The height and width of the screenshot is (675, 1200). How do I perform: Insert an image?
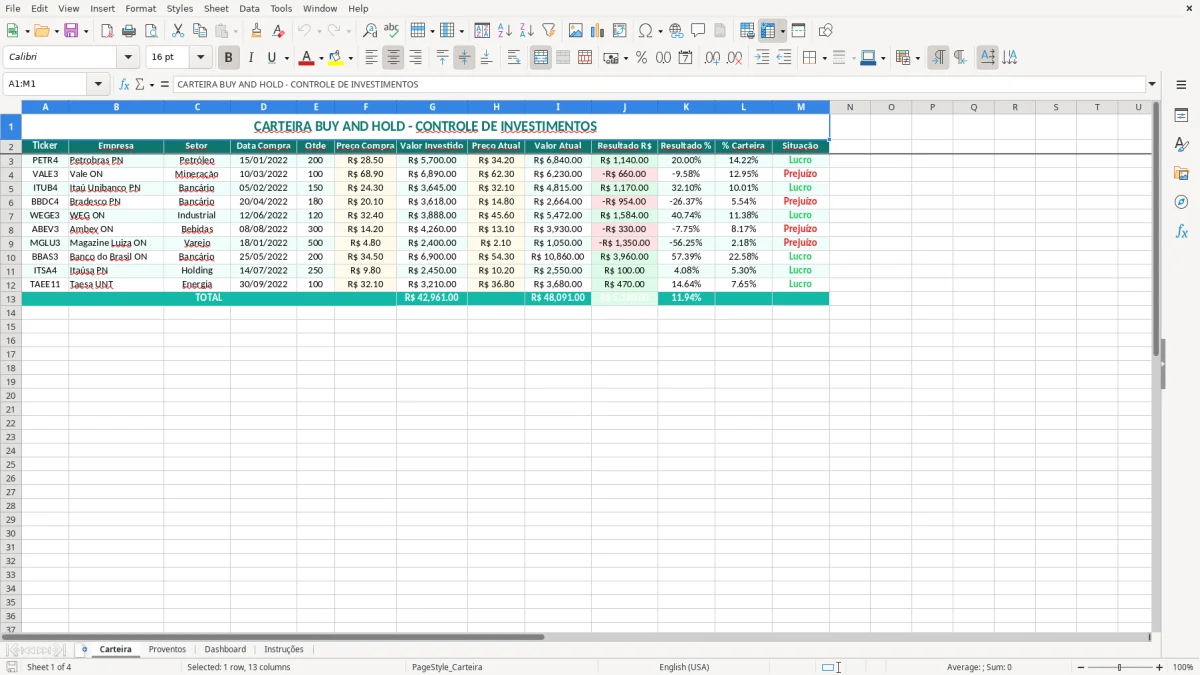[575, 31]
